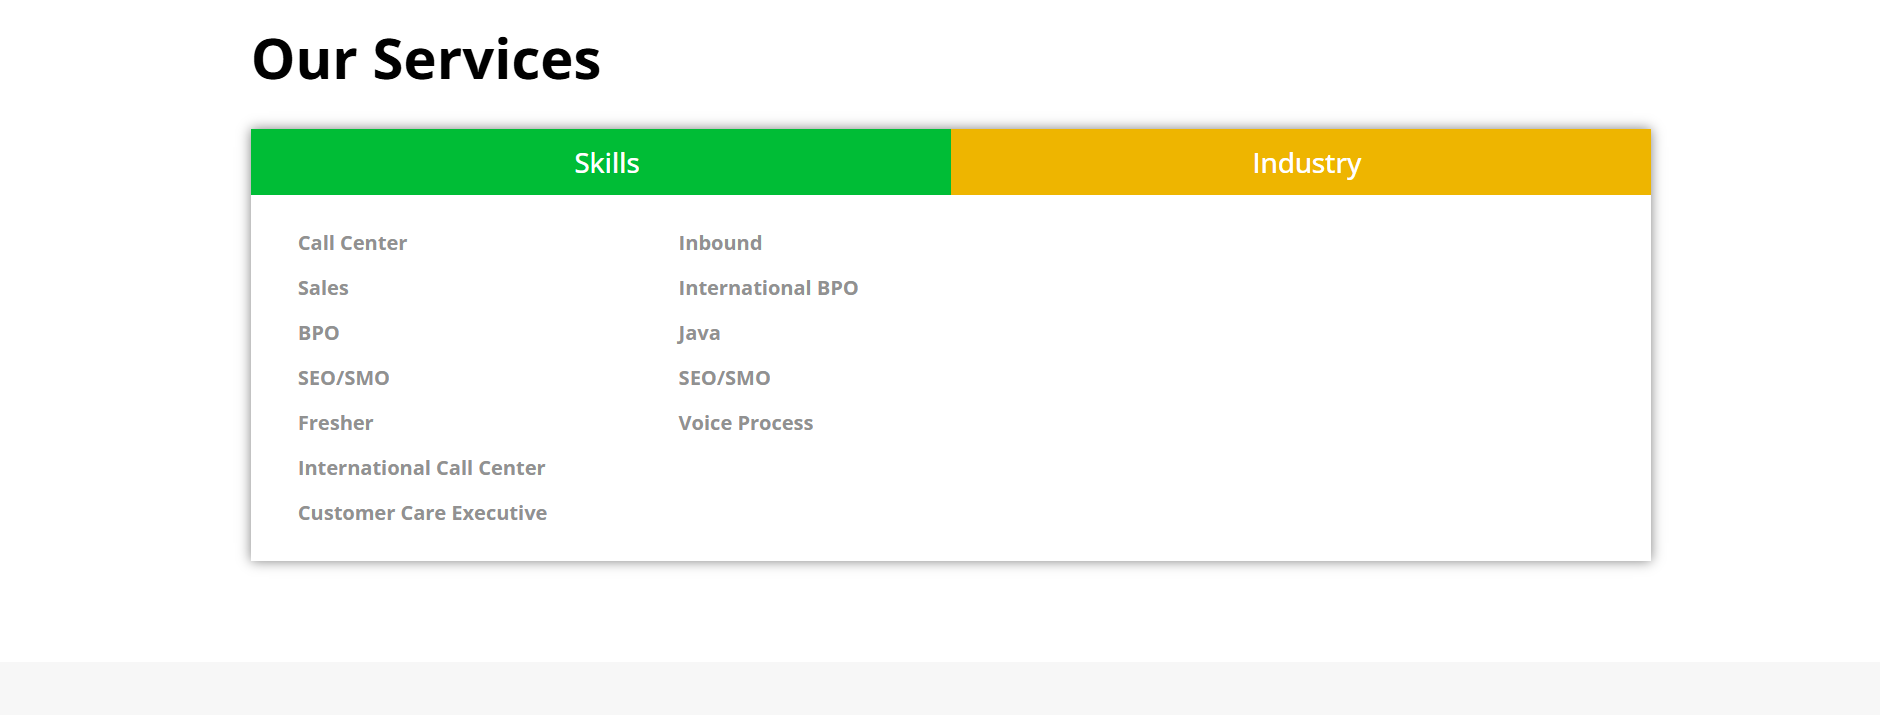This screenshot has width=1880, height=715.
Task: Switch to the Industry tab
Action: point(1301,162)
